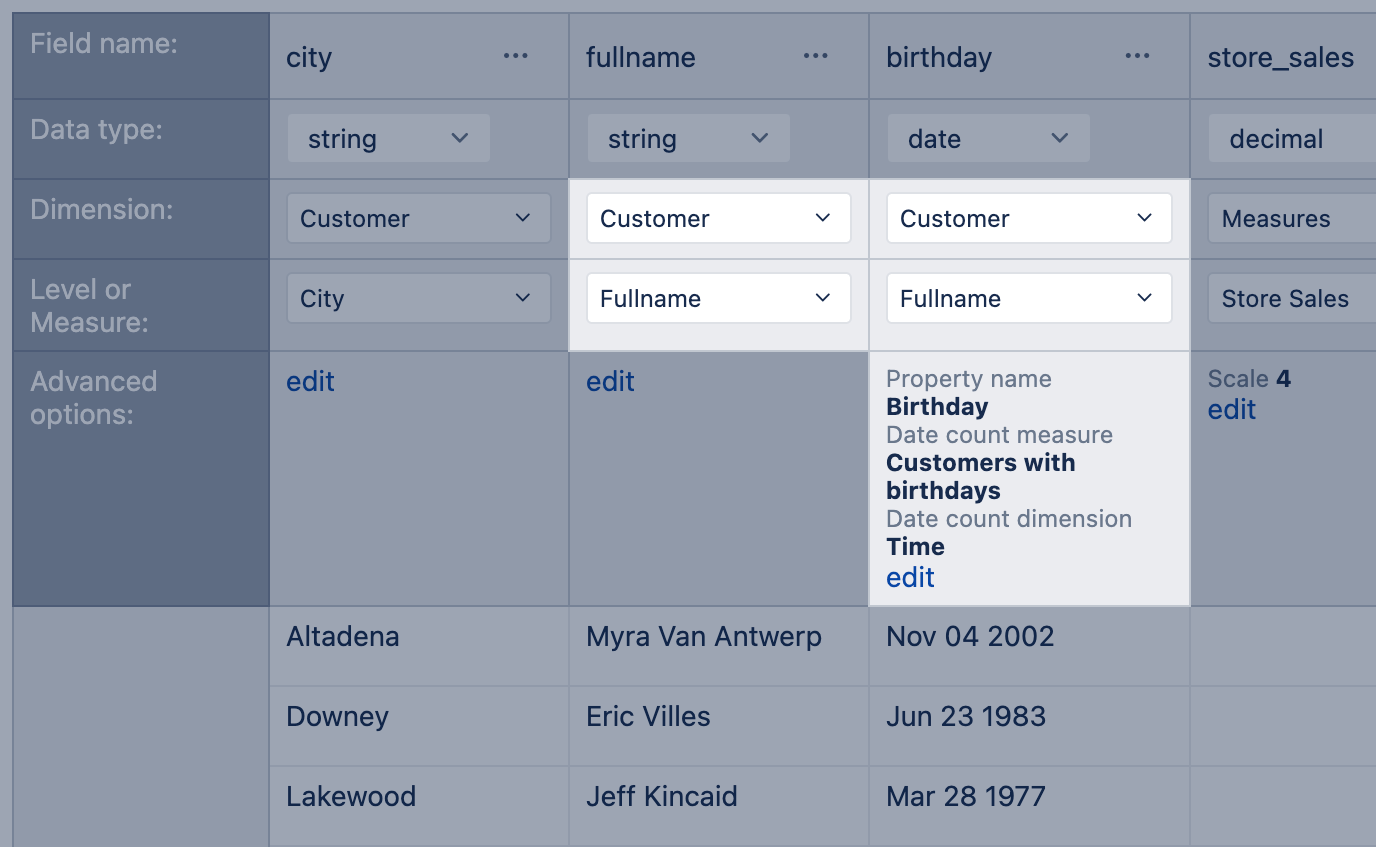Open the city Dimension Customer dropdown
Viewport: 1376px width, 847px height.
[418, 219]
